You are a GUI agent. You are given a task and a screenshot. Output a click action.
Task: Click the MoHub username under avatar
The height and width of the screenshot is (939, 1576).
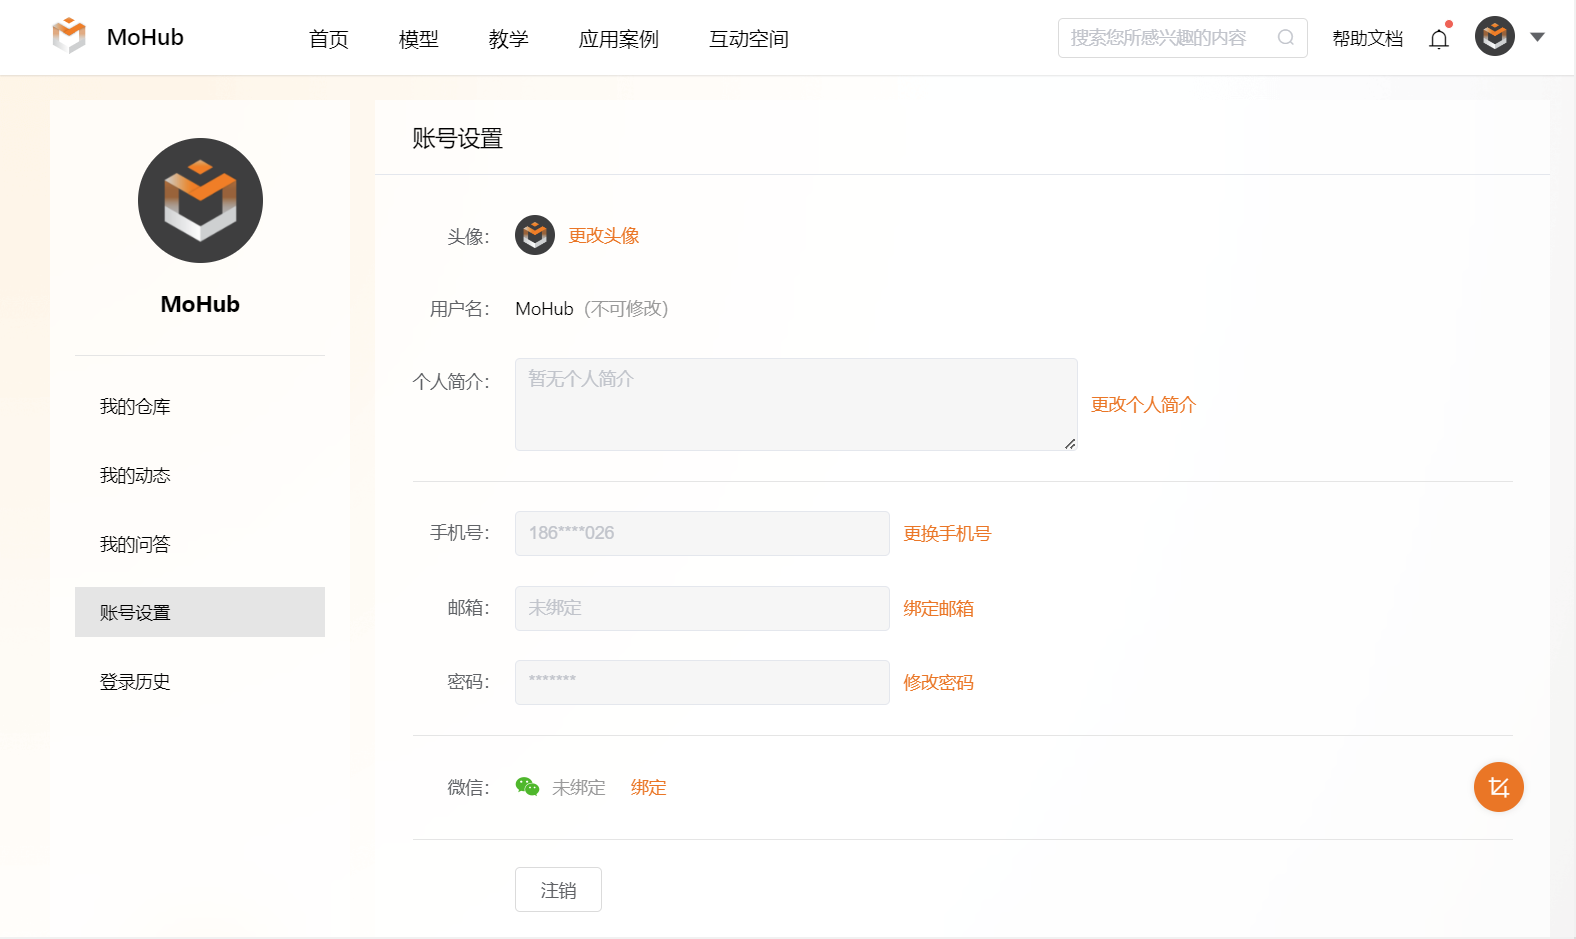(x=200, y=304)
